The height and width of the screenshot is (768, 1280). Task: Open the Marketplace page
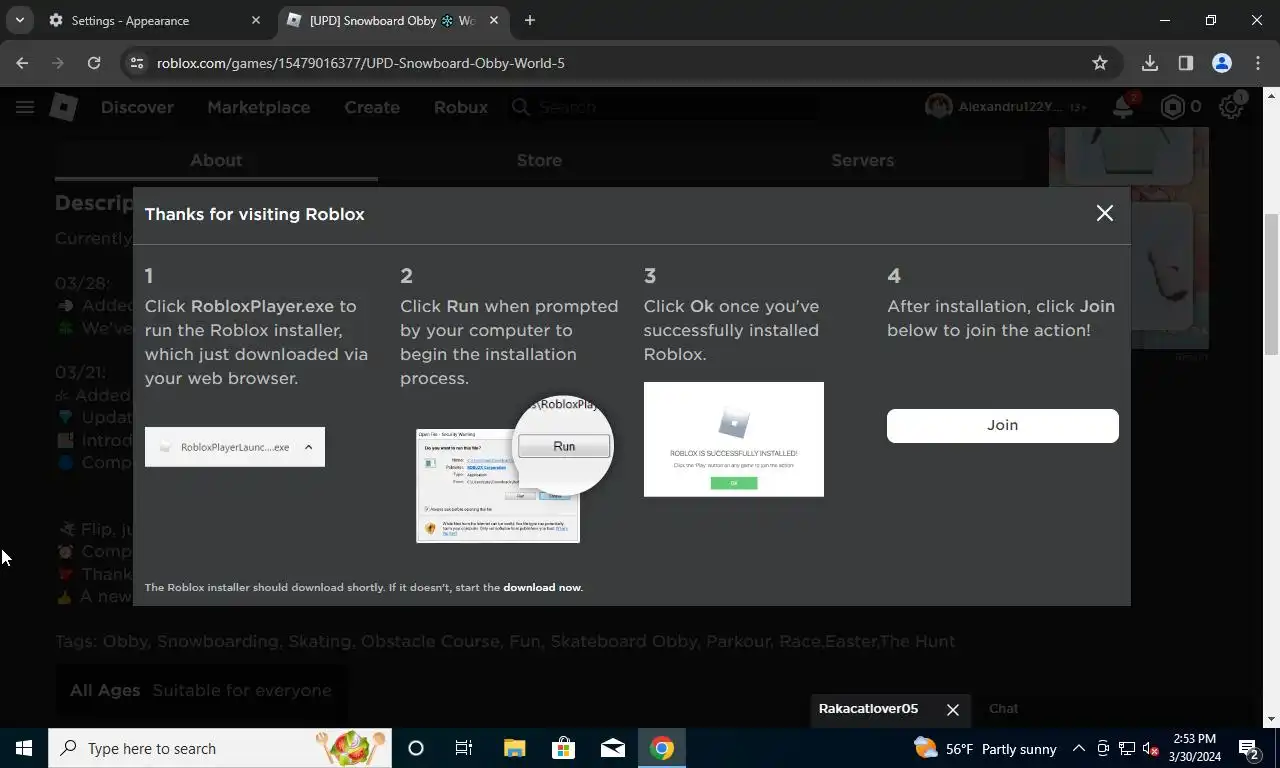(258, 107)
